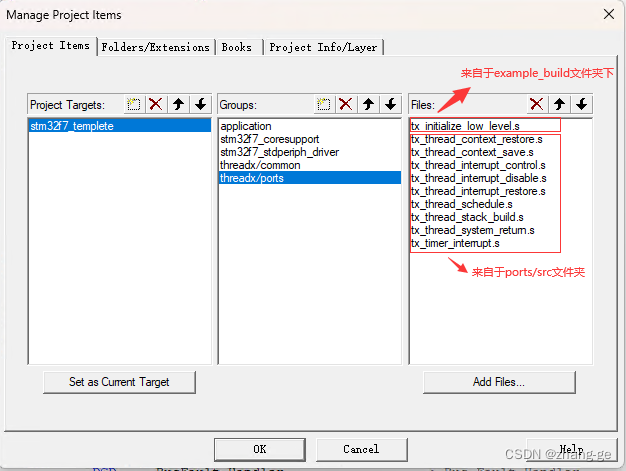Move selected group down
This screenshot has height=471, width=626.
pos(390,105)
